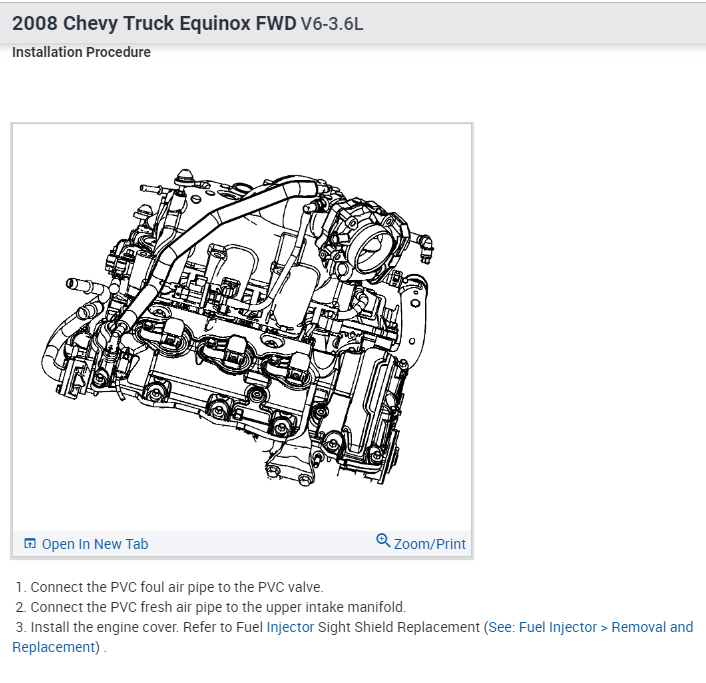Follow the blue 'Injector' hyperlink in step 3
Image resolution: width=706 pixels, height=683 pixels.
point(290,627)
